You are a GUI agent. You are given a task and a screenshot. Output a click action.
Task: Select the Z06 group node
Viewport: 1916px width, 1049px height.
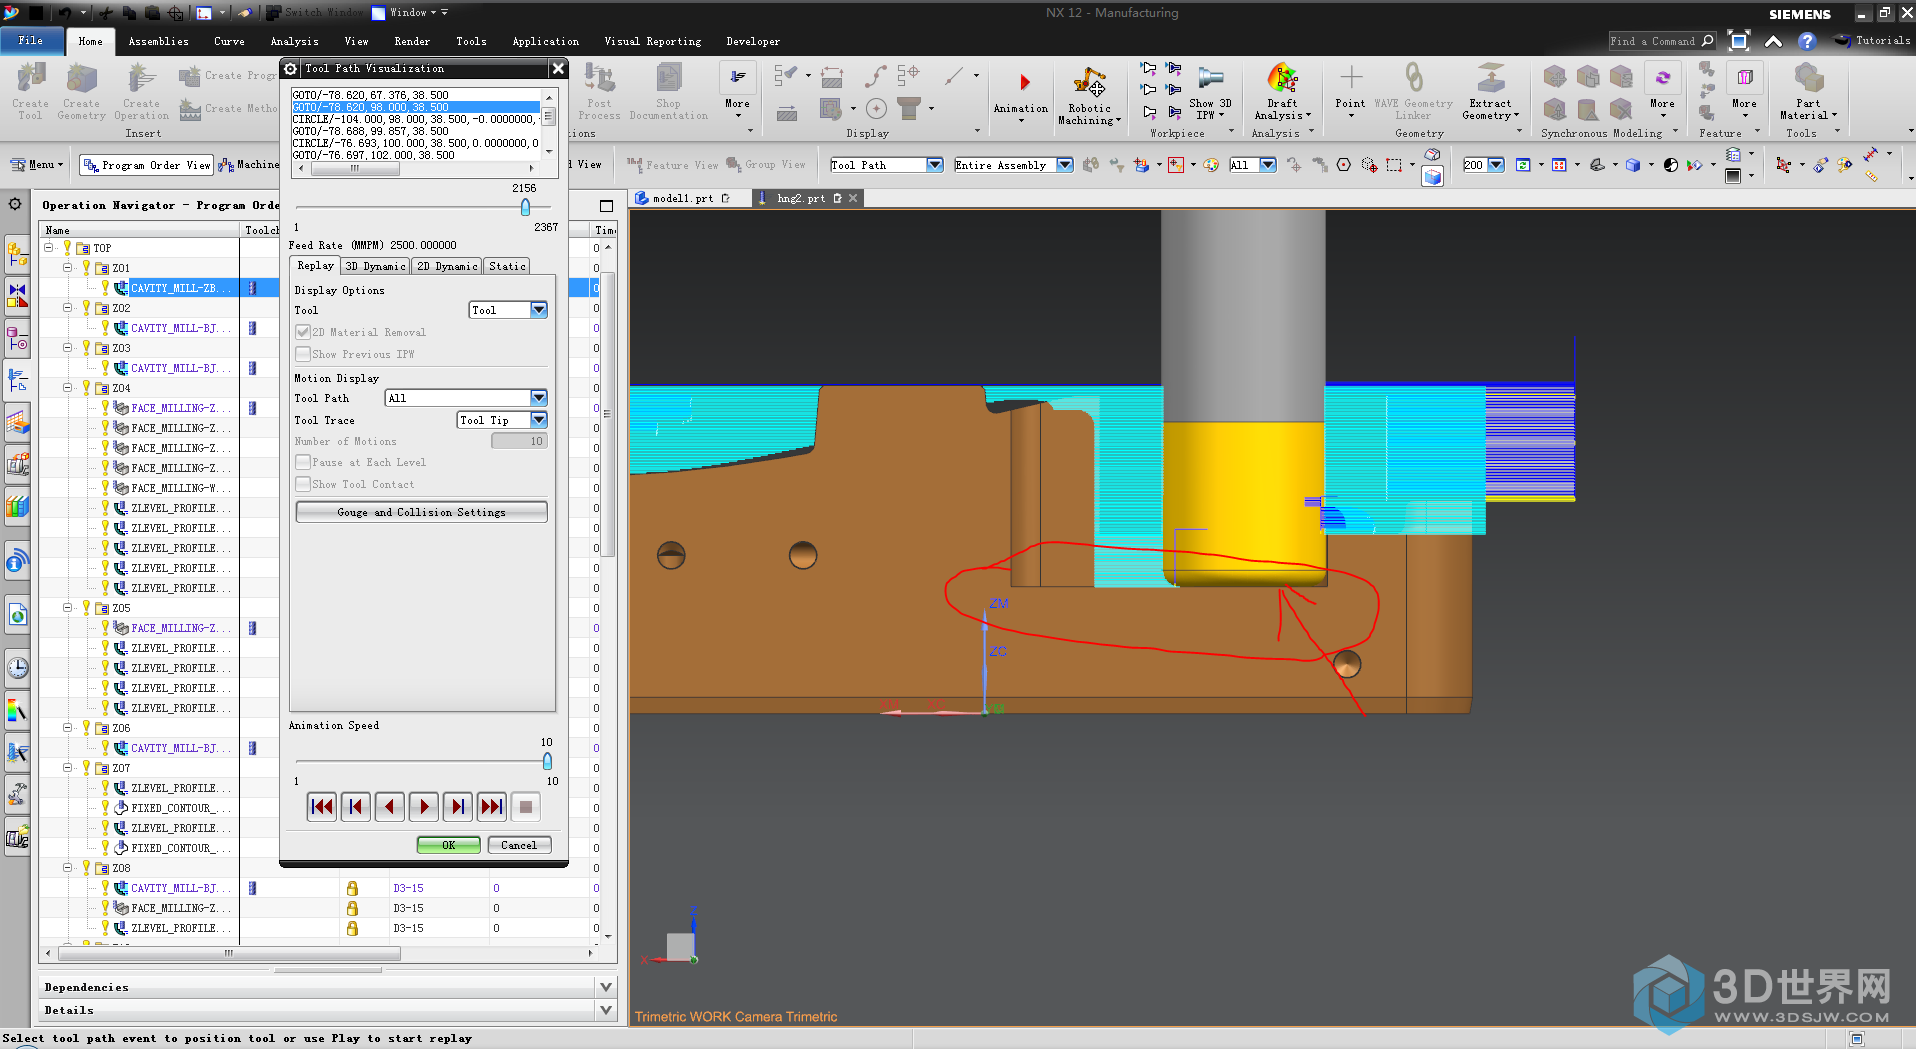click(121, 728)
